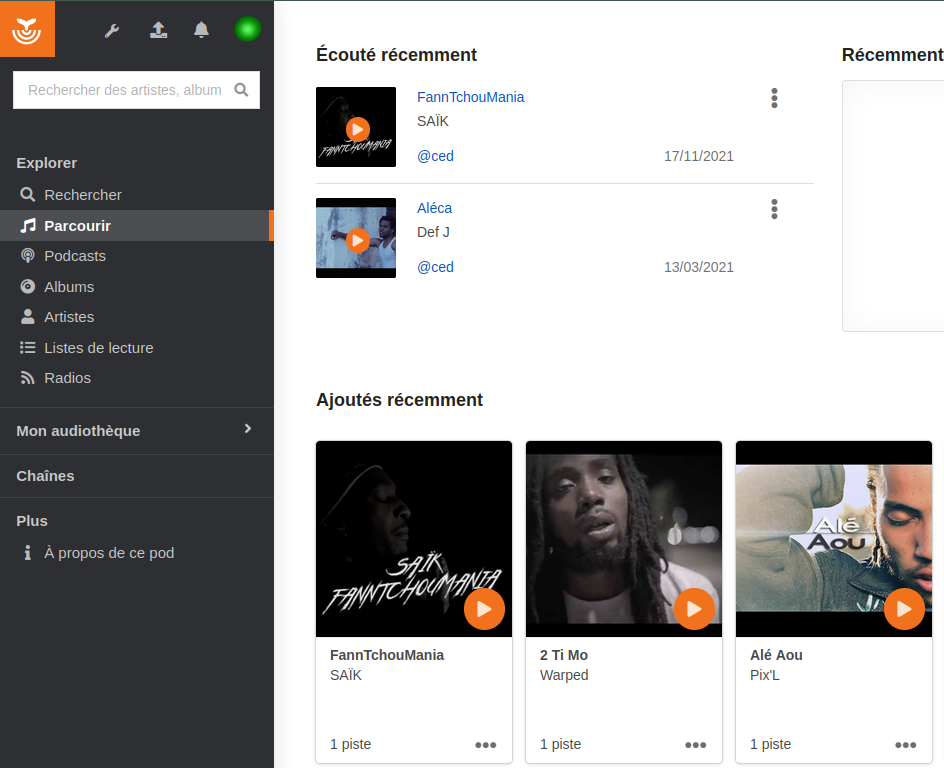This screenshot has width=944, height=768.
Task: Play Aléca track from recently listened thumbnail
Action: pyautogui.click(x=358, y=240)
